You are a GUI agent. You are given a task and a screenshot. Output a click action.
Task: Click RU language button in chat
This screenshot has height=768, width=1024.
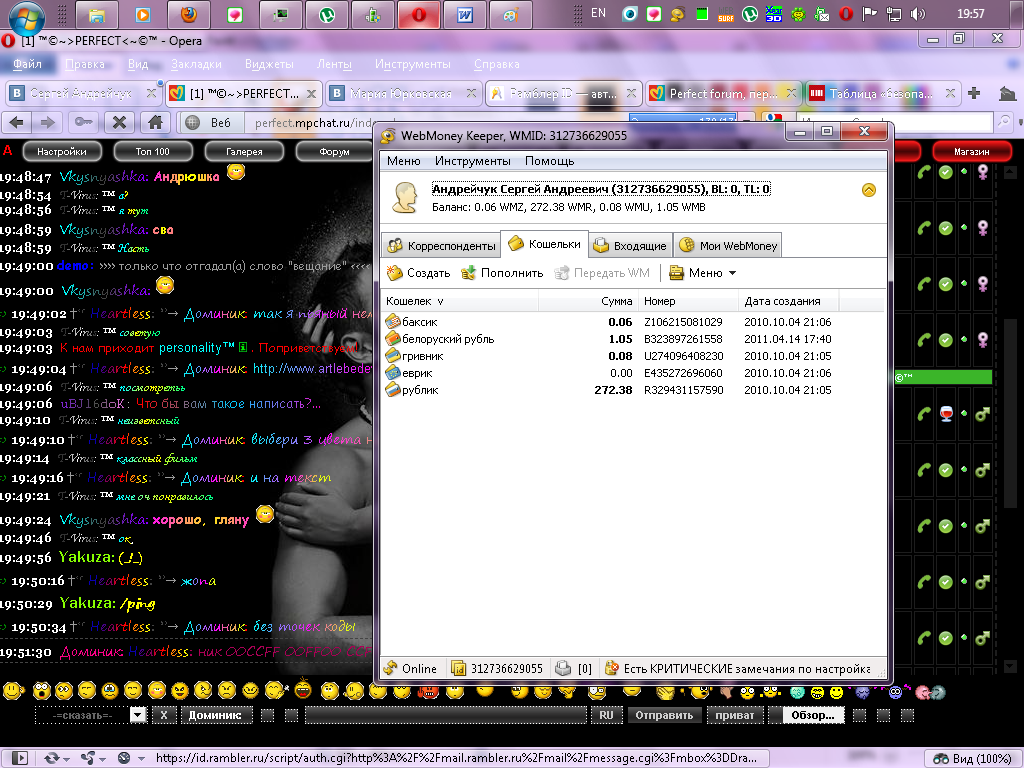[606, 716]
